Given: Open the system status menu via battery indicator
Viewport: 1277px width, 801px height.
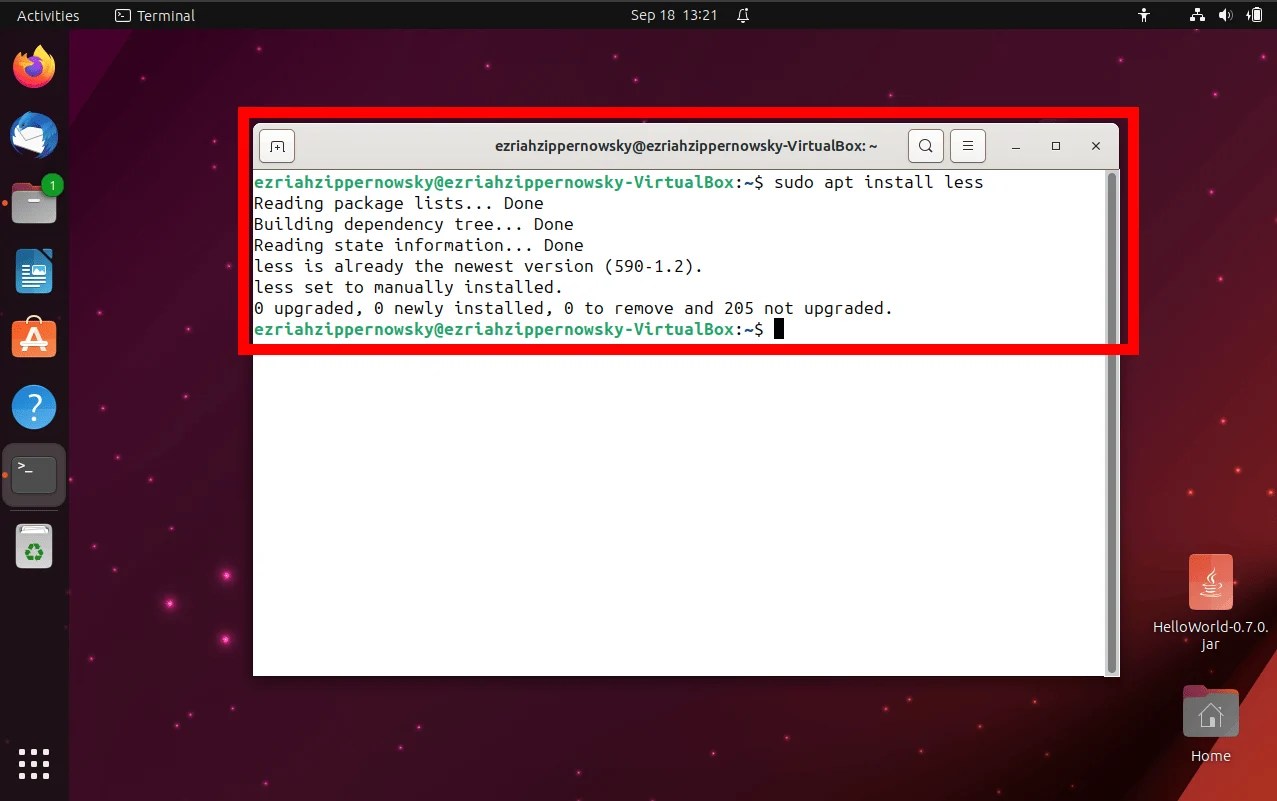Looking at the screenshot, I should coord(1253,15).
